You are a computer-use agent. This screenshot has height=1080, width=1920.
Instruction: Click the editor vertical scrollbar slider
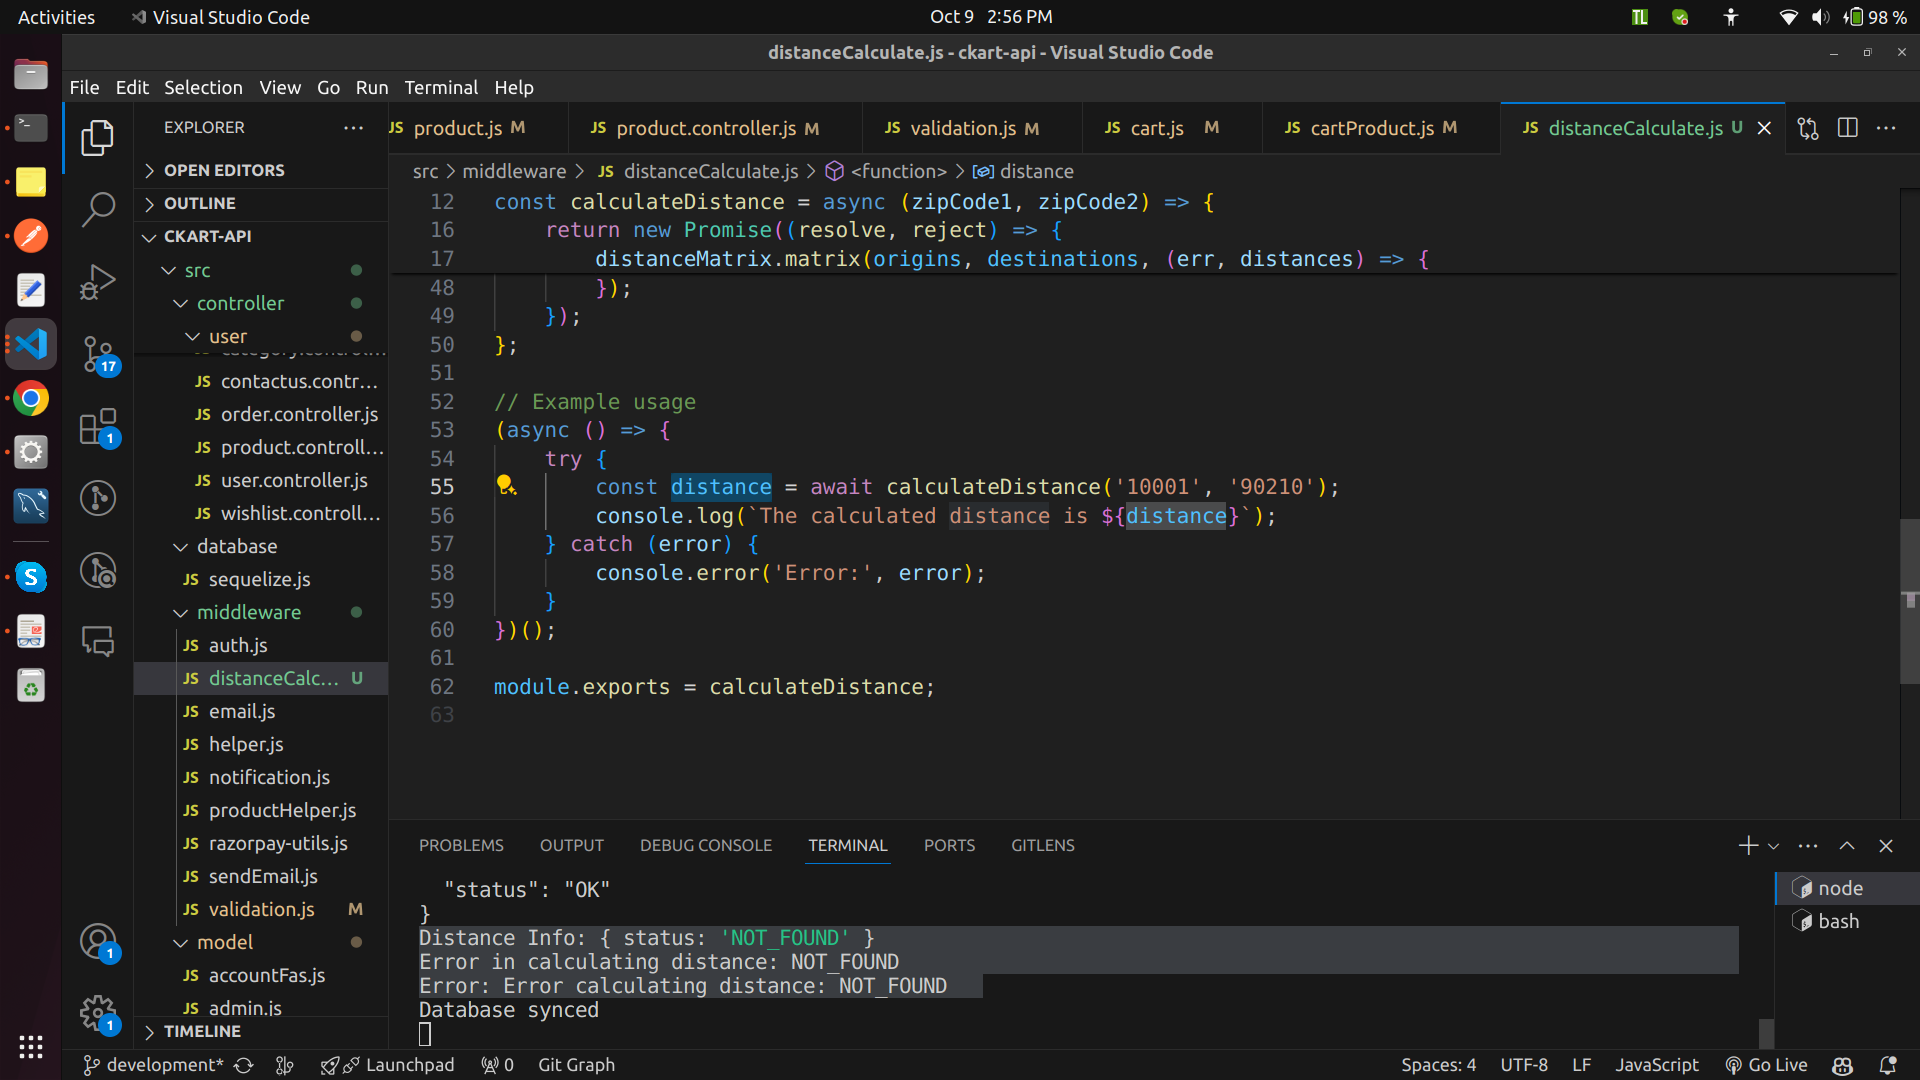(1909, 600)
